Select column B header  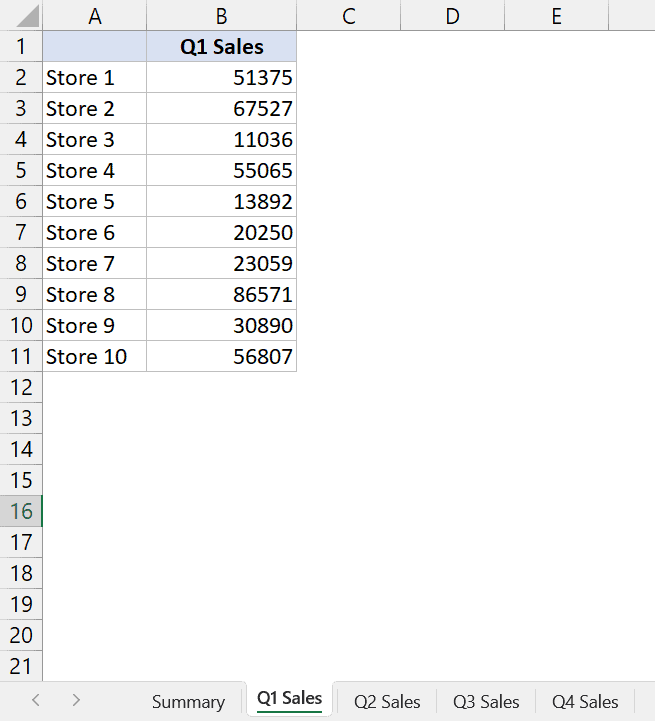pyautogui.click(x=221, y=15)
